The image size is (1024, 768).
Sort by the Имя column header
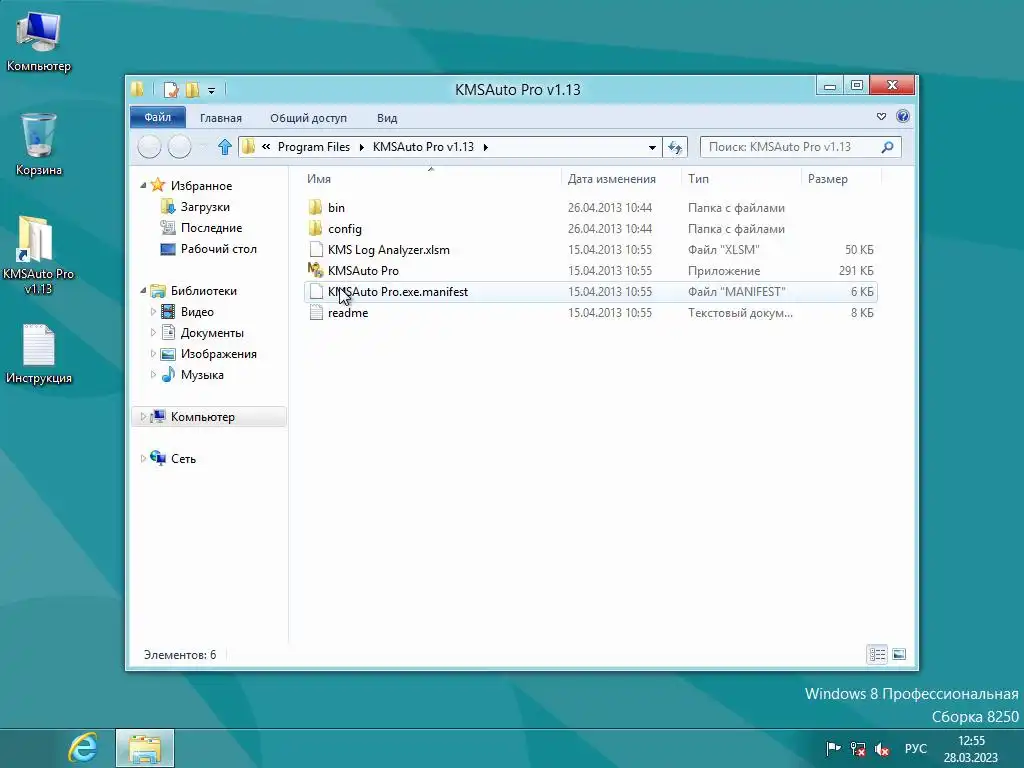tap(319, 179)
